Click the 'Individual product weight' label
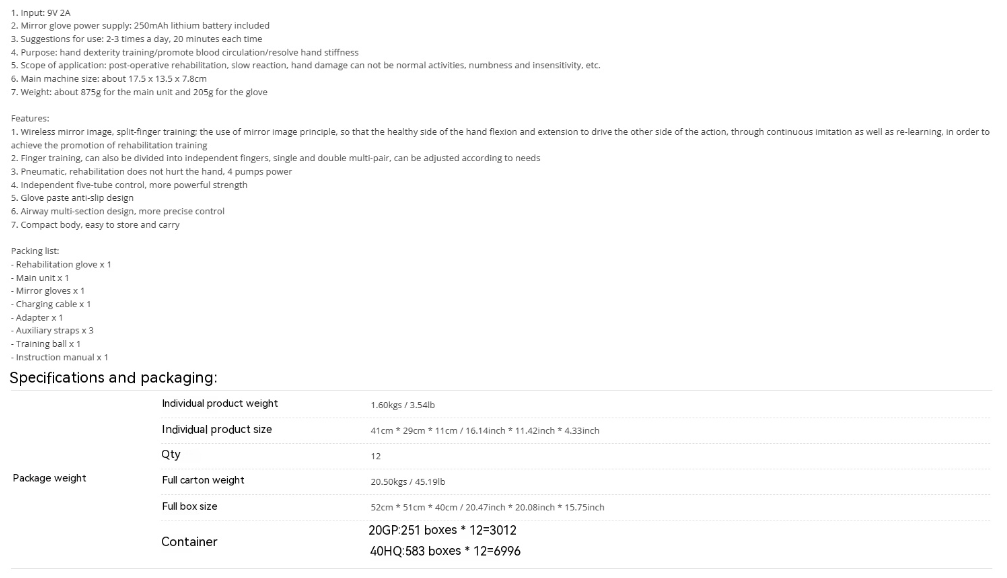The image size is (1007, 578). (x=220, y=403)
